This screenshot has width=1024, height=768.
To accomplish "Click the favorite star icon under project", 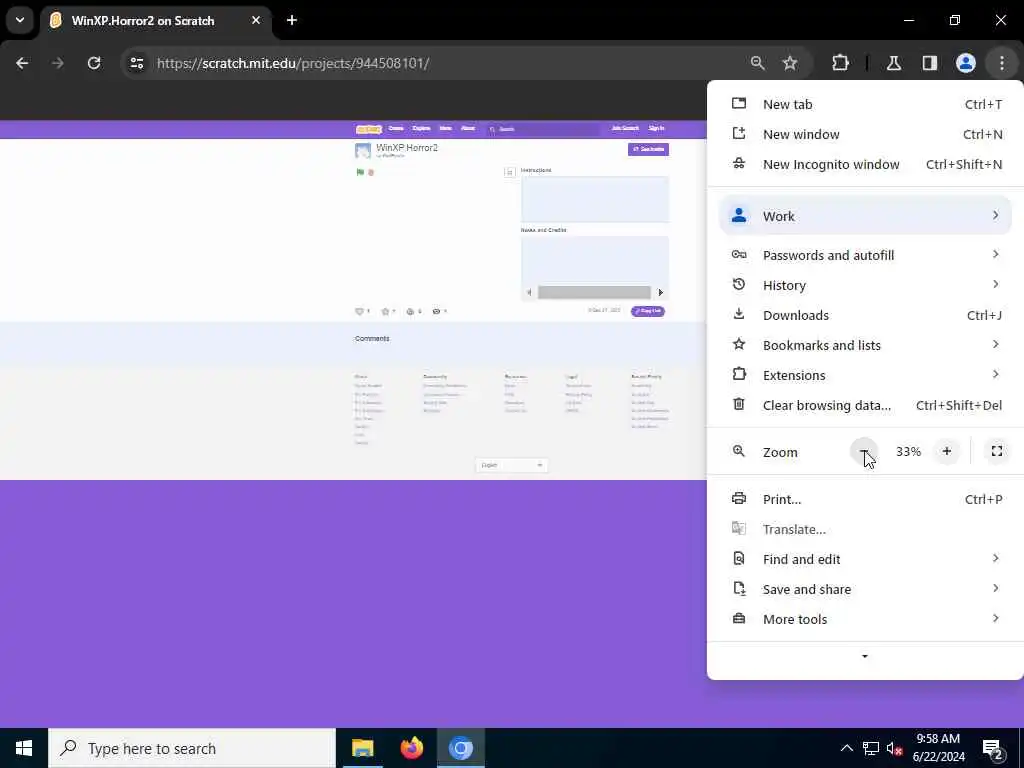I will coord(385,312).
